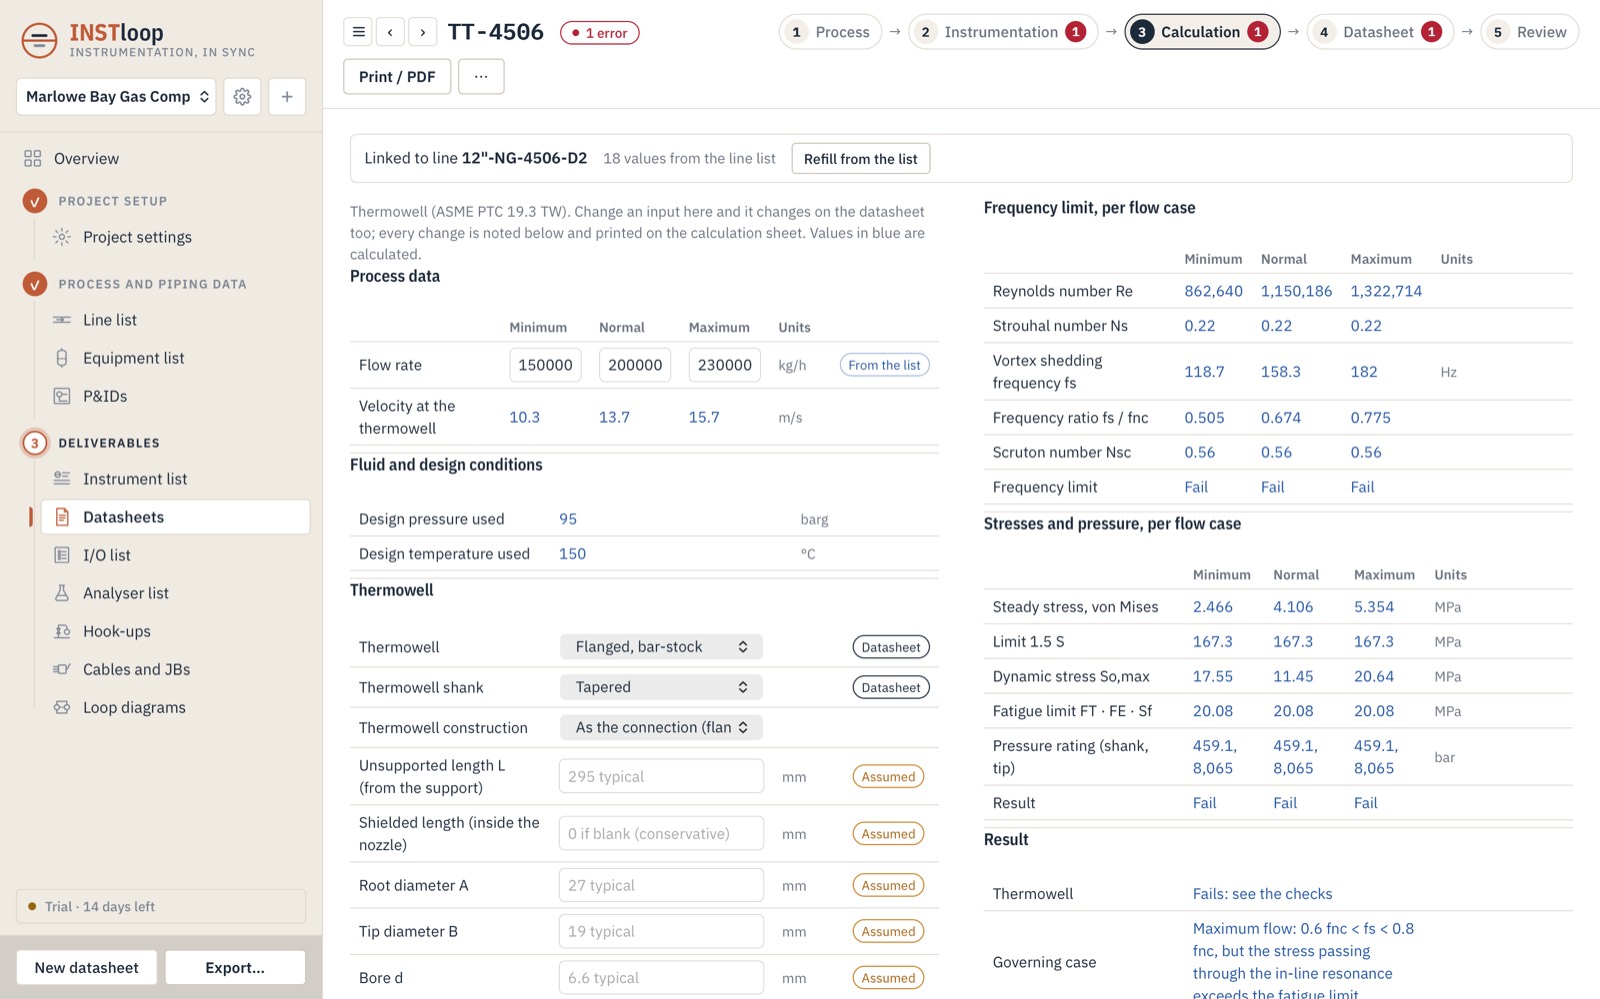The width and height of the screenshot is (1600, 999).
Task: Click the Project settings sun icon
Action: point(62,237)
